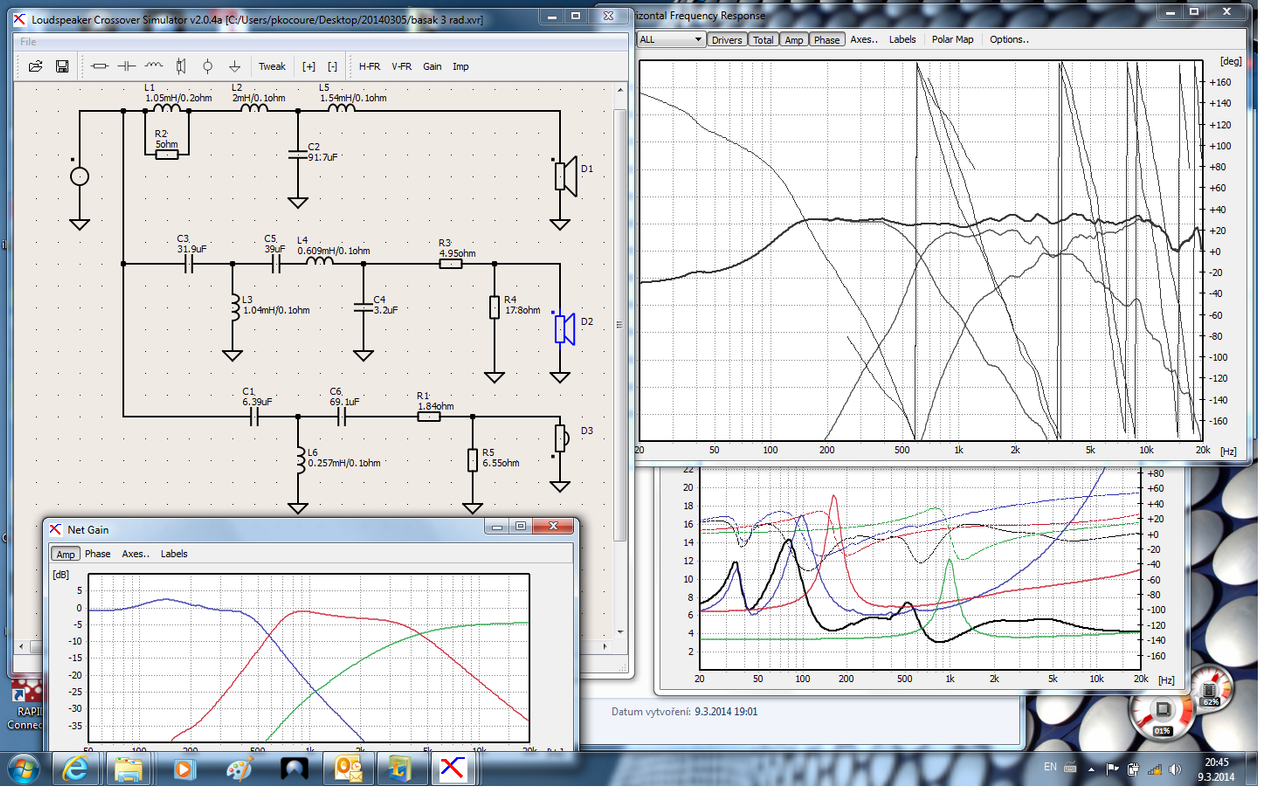
Task: Toggle Amp in the Net Gain window
Action: tap(65, 554)
